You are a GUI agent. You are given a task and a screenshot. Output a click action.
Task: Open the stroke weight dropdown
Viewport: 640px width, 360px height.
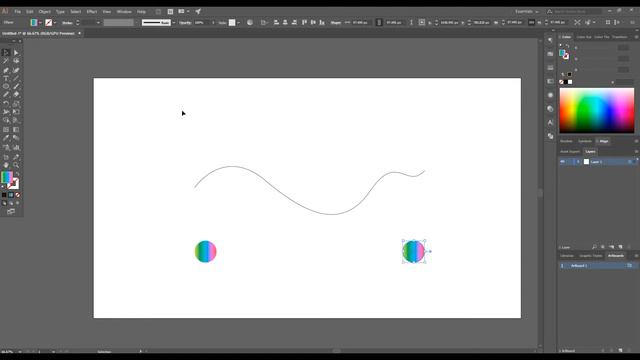(98, 23)
